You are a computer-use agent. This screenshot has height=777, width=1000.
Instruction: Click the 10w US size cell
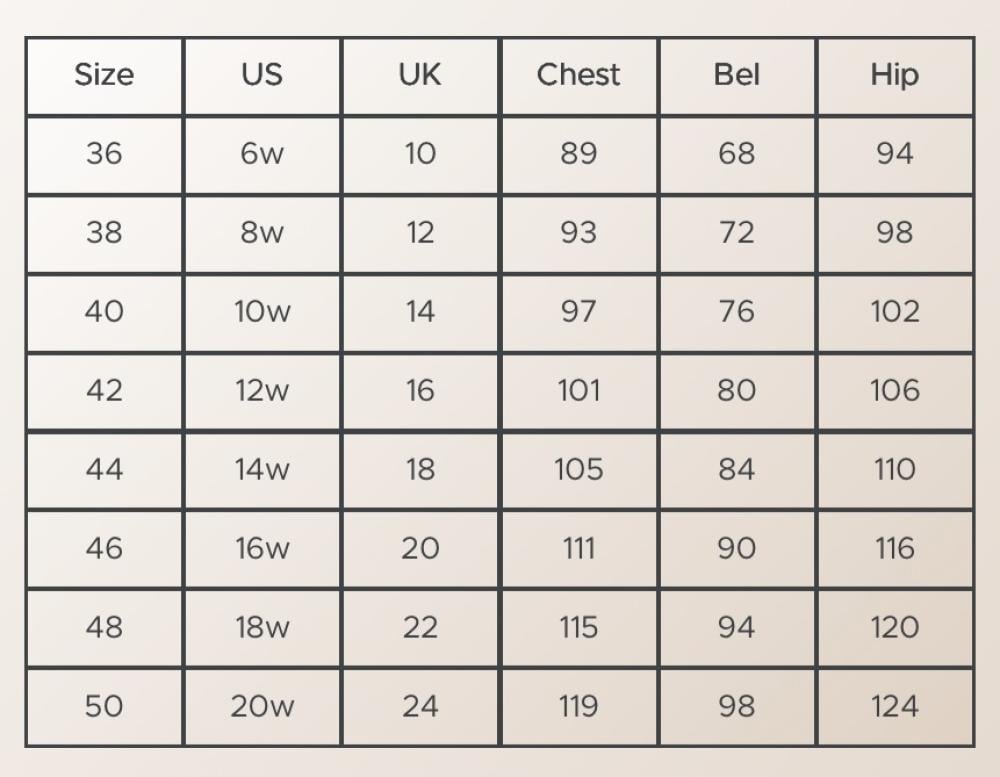point(262,313)
